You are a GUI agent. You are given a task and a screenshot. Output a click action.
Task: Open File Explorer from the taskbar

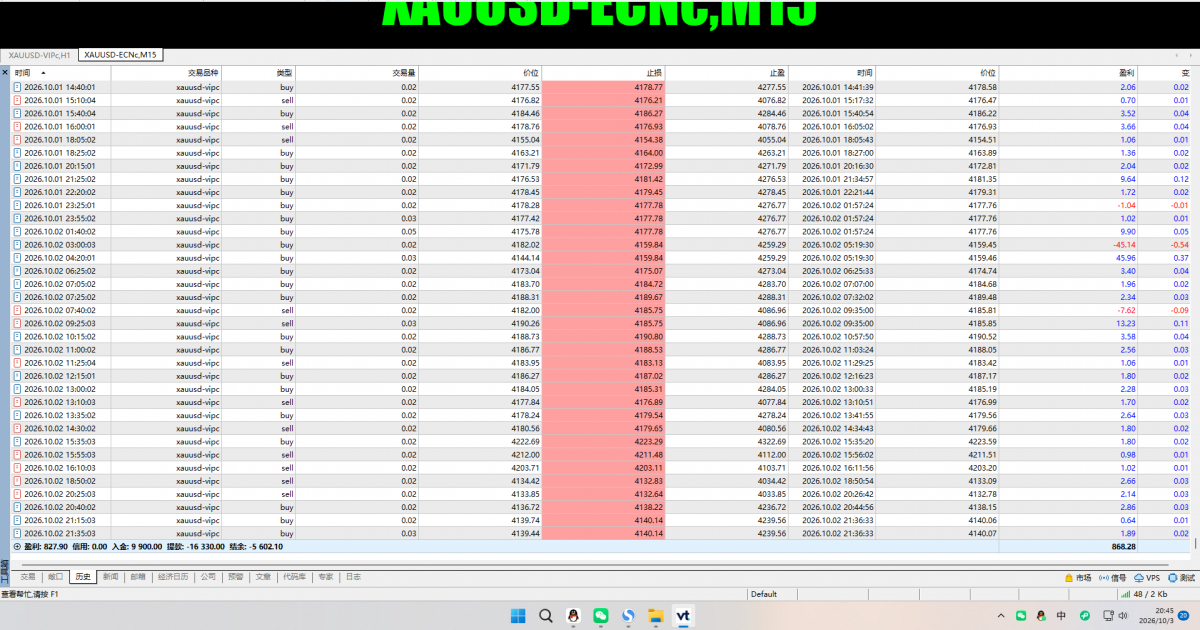tap(656, 615)
